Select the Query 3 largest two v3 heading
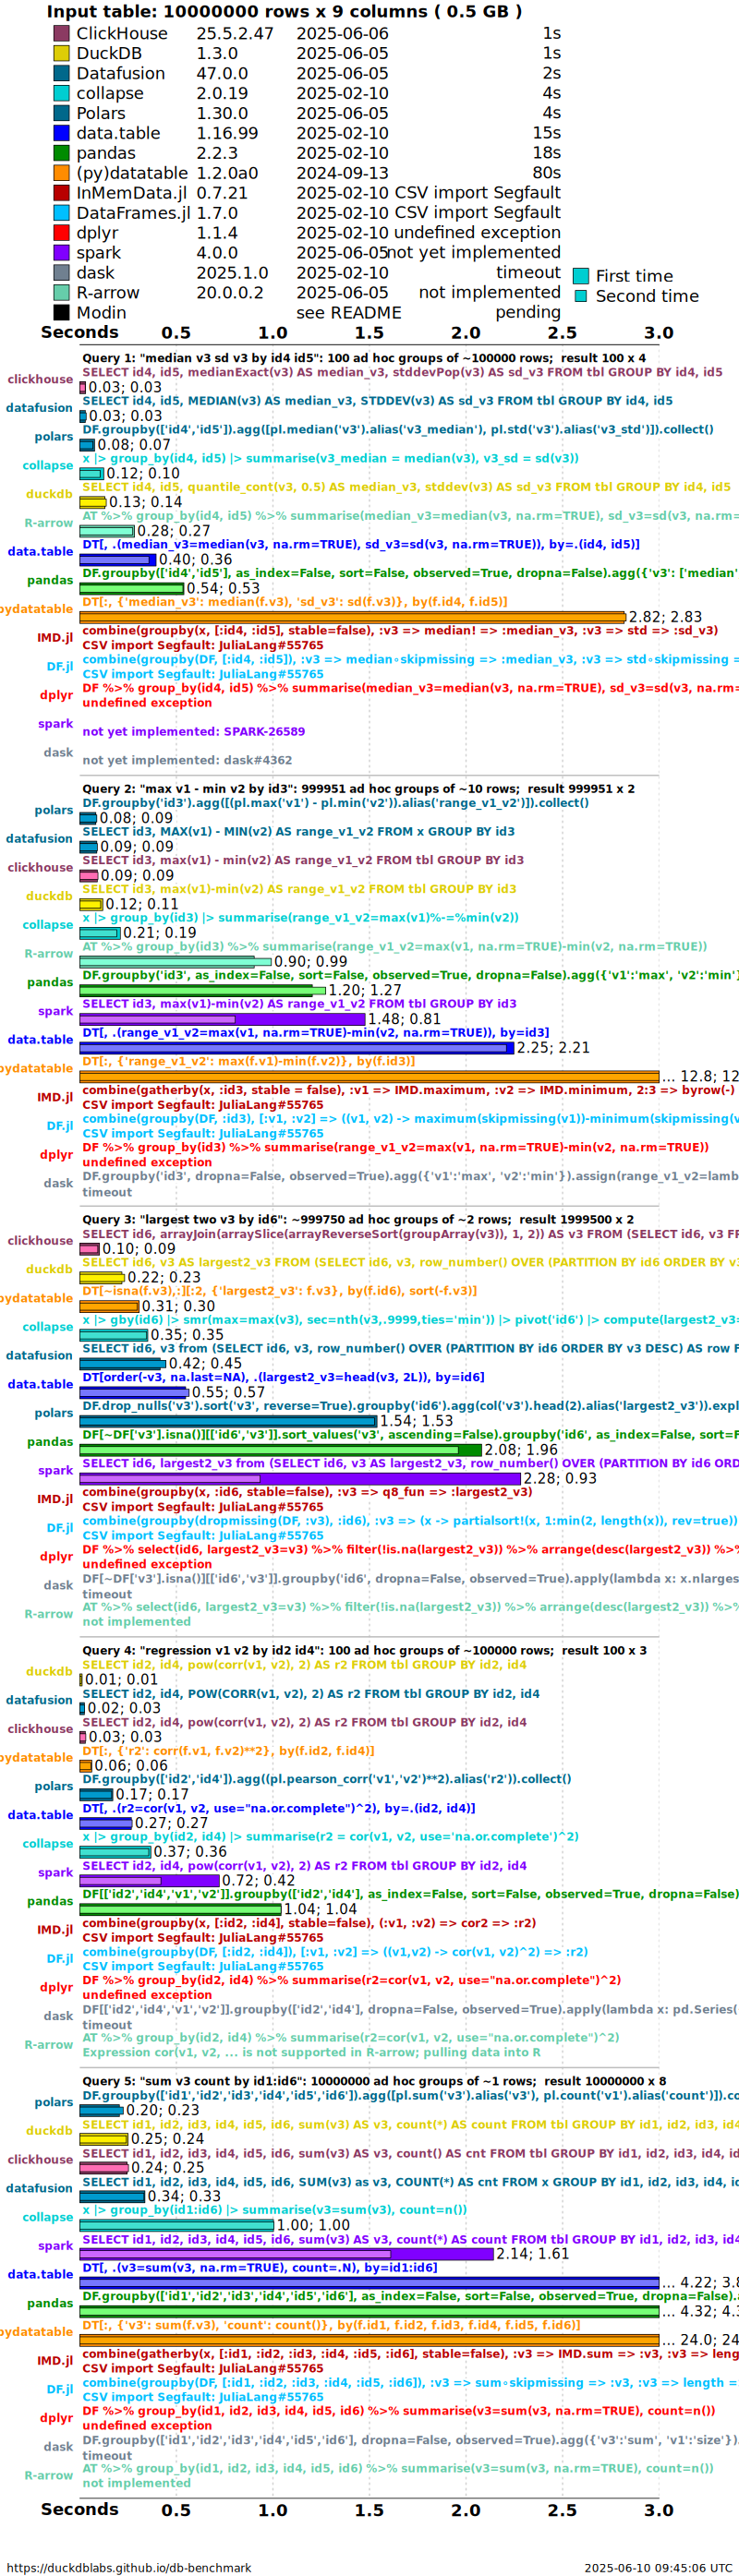 click(358, 1220)
